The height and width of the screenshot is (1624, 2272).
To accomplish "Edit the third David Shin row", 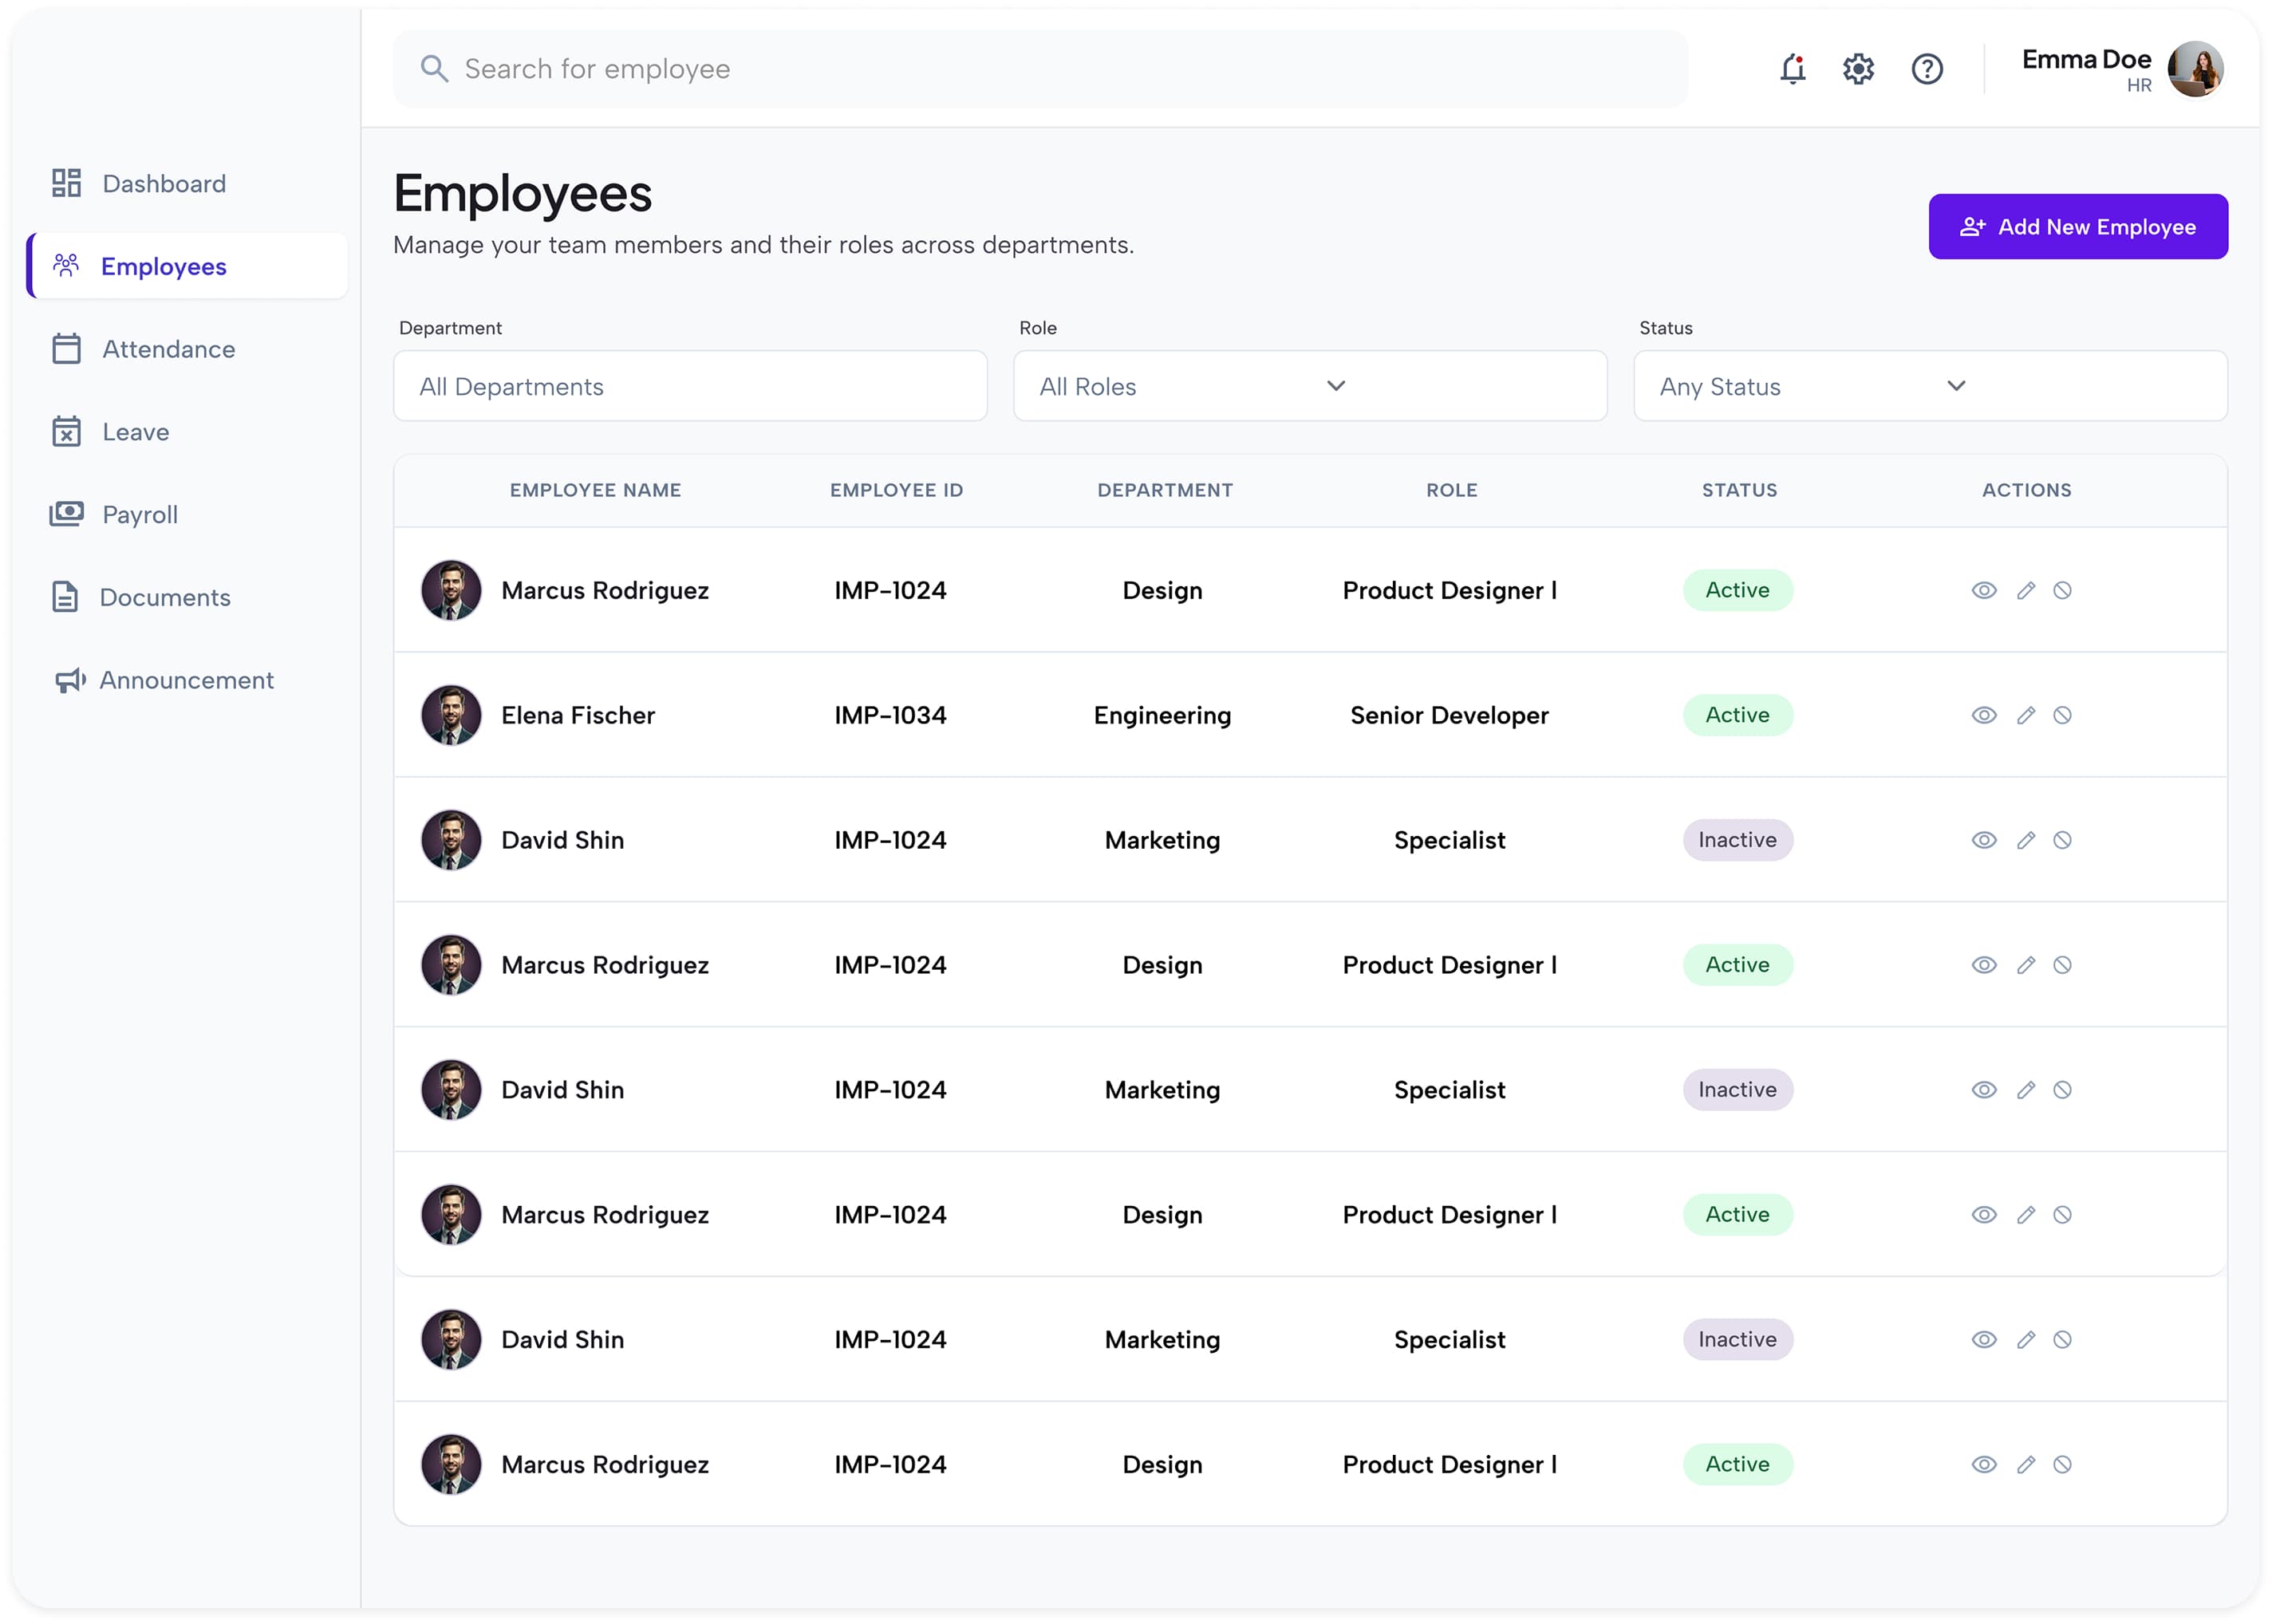I will tap(2025, 1339).
